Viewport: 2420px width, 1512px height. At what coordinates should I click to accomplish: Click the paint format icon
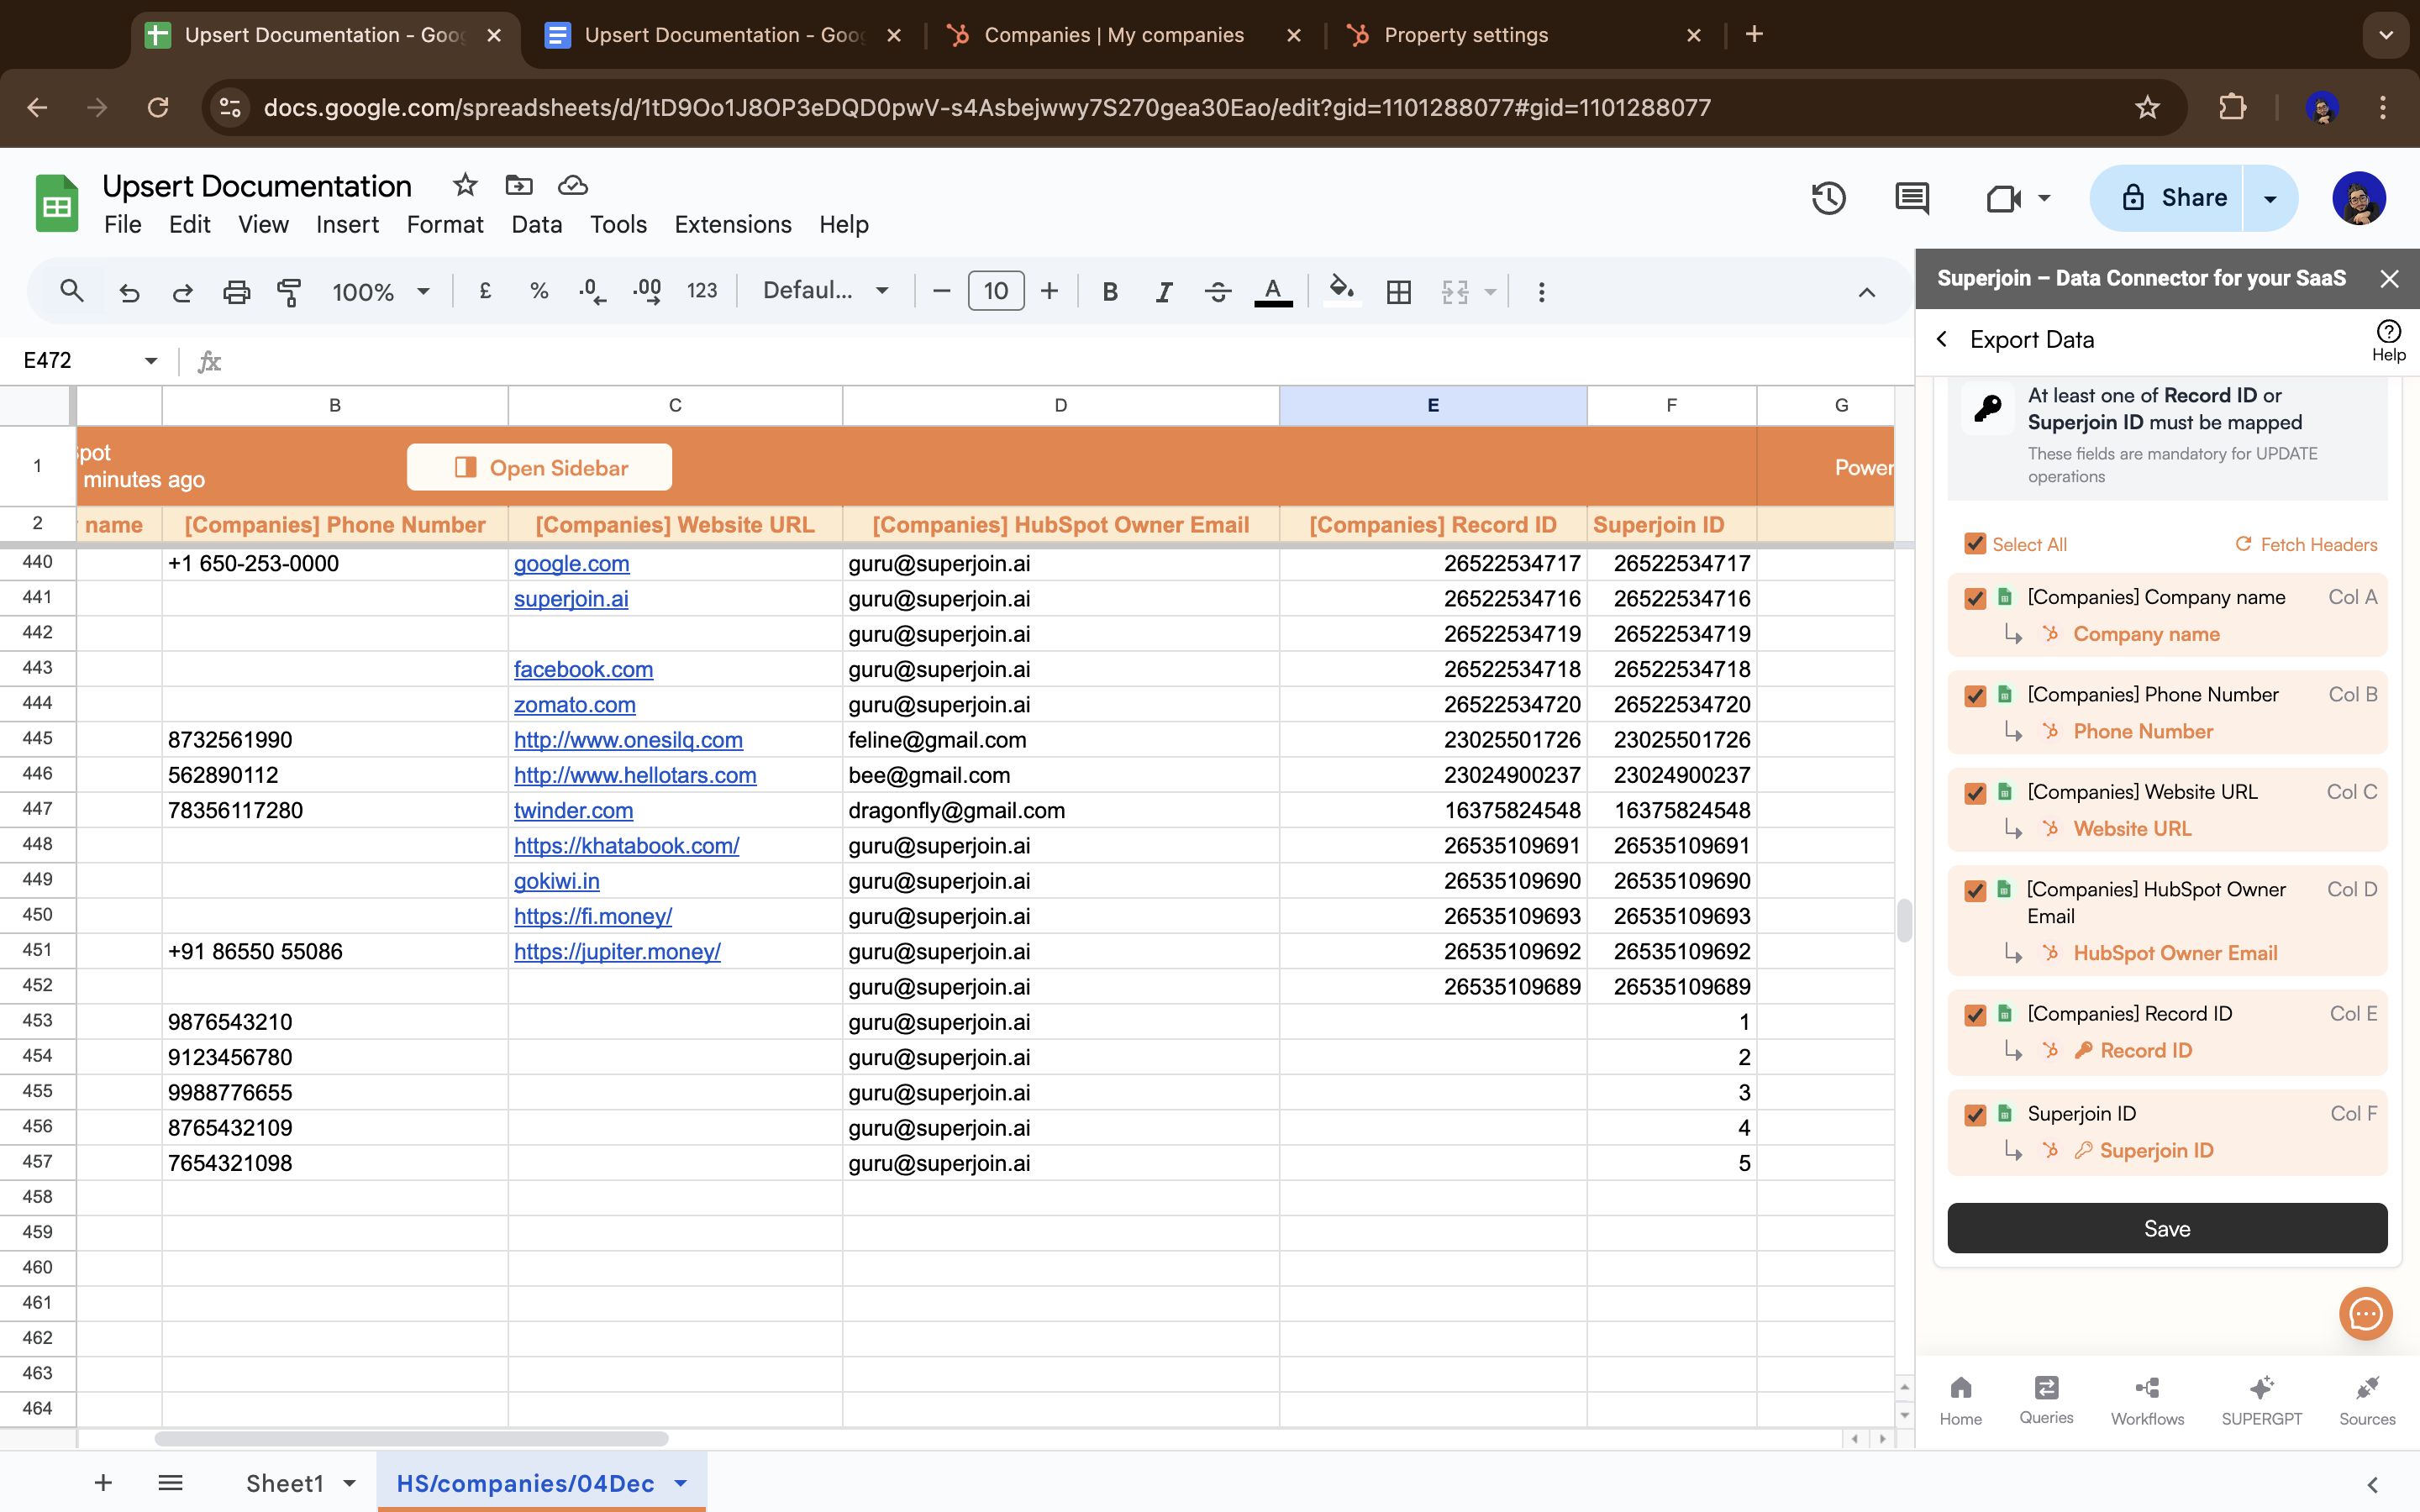(289, 292)
